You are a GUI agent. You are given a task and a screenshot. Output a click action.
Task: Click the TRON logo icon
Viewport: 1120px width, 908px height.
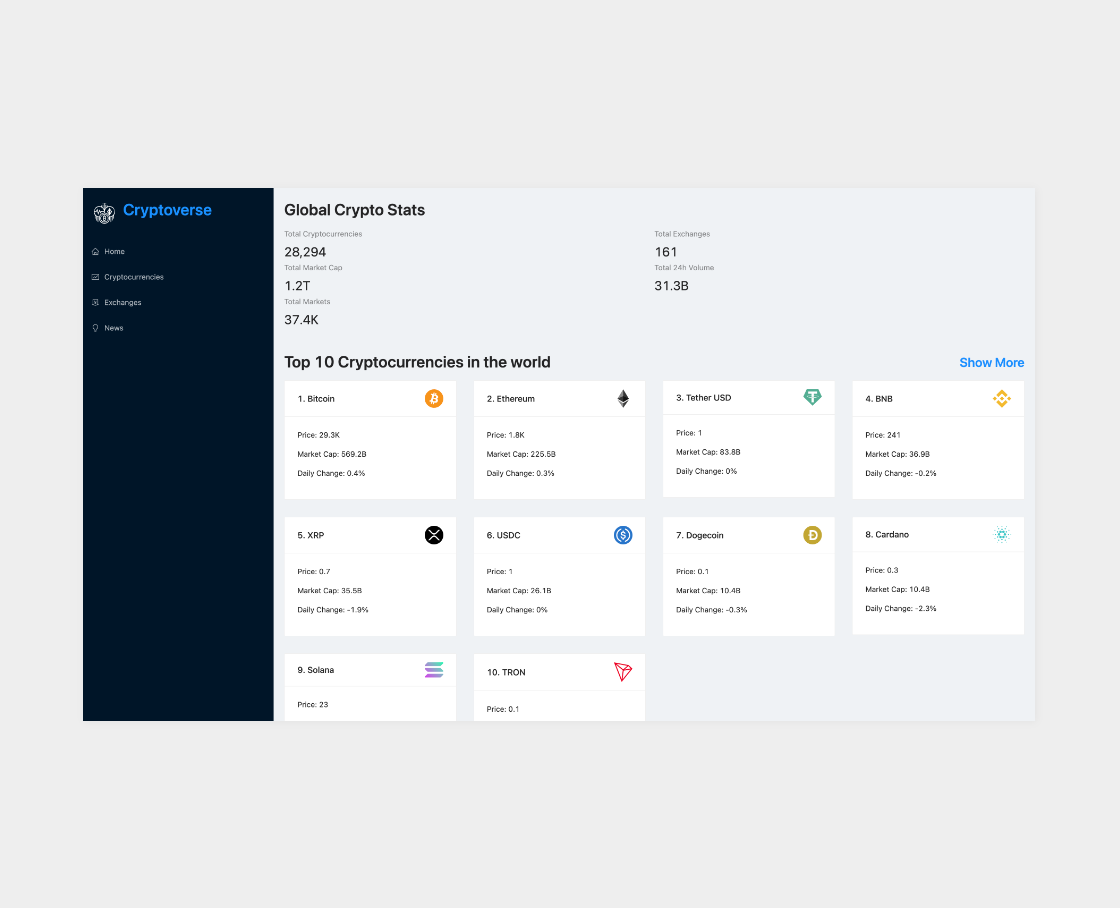tap(623, 672)
